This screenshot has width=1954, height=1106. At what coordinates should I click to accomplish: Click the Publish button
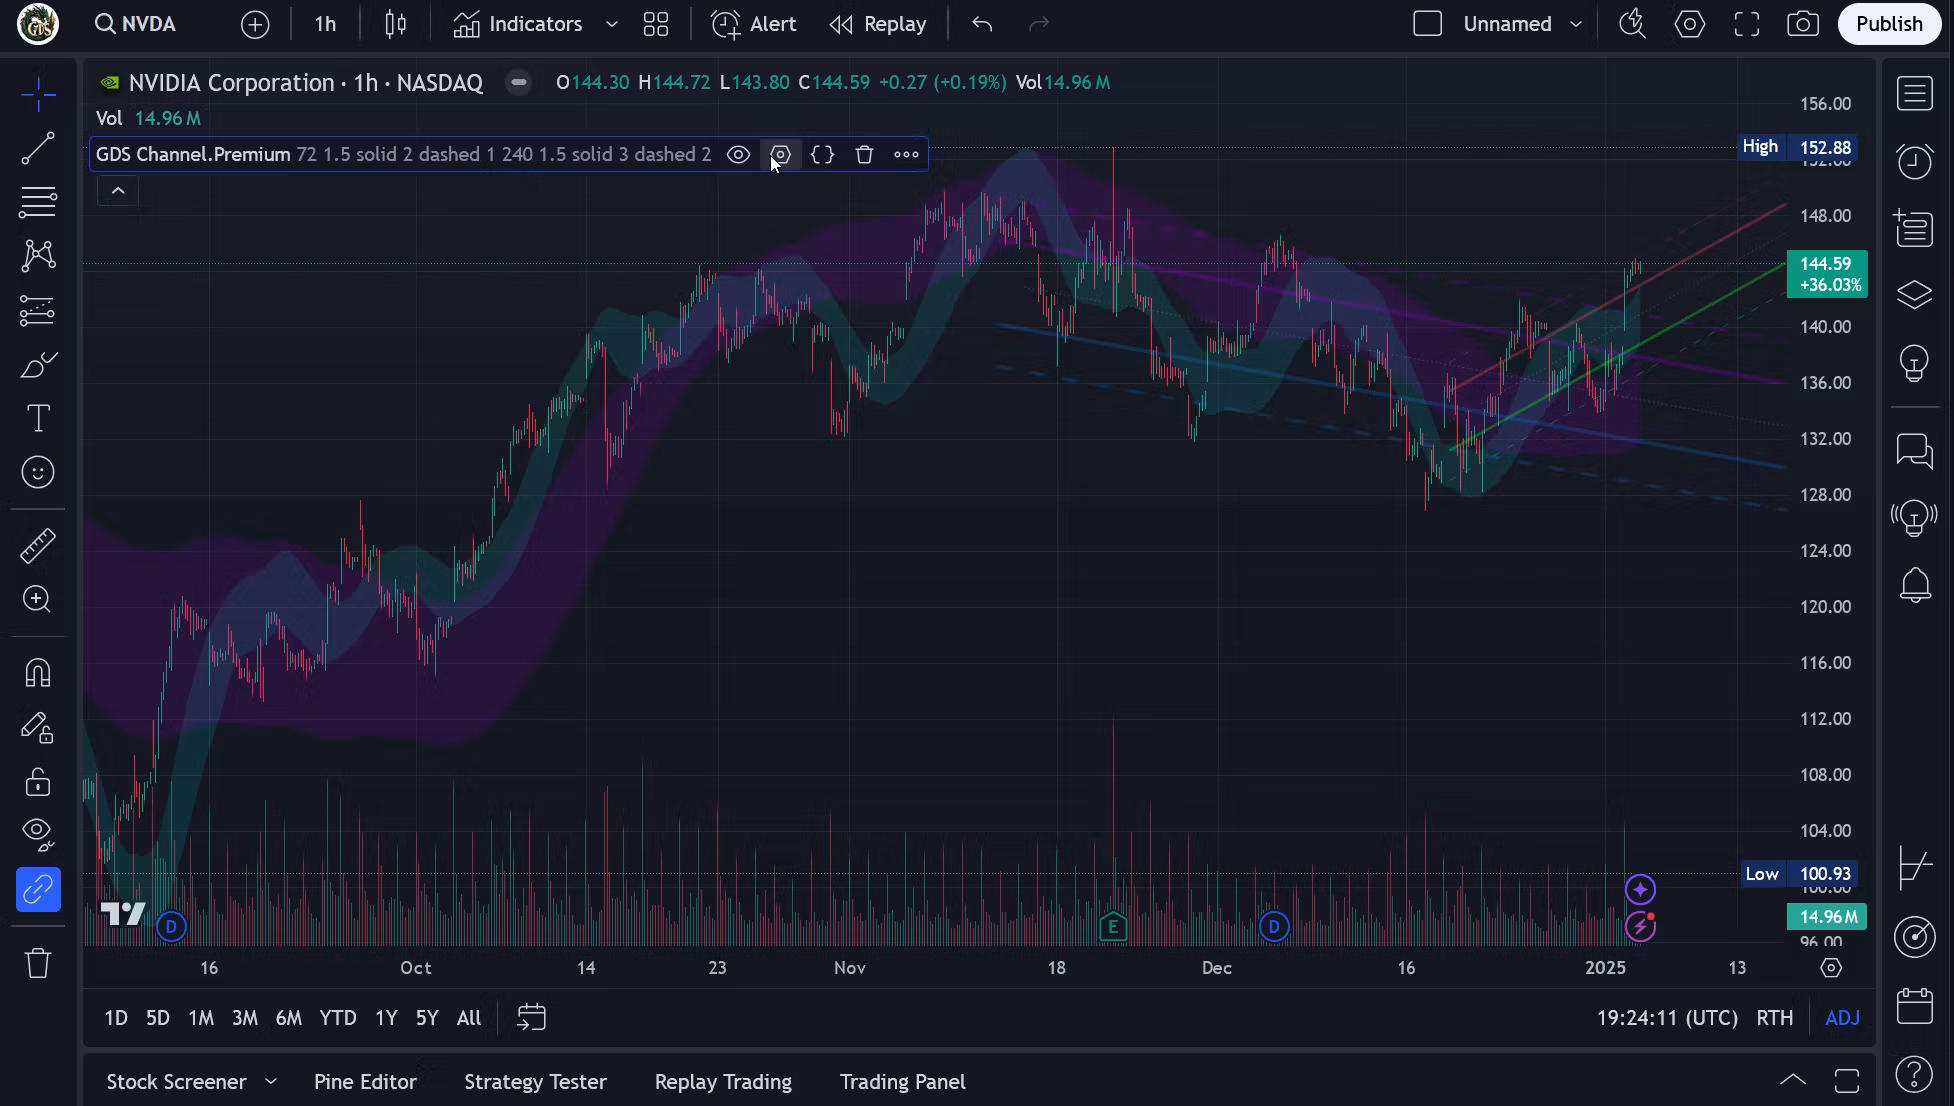click(1888, 23)
